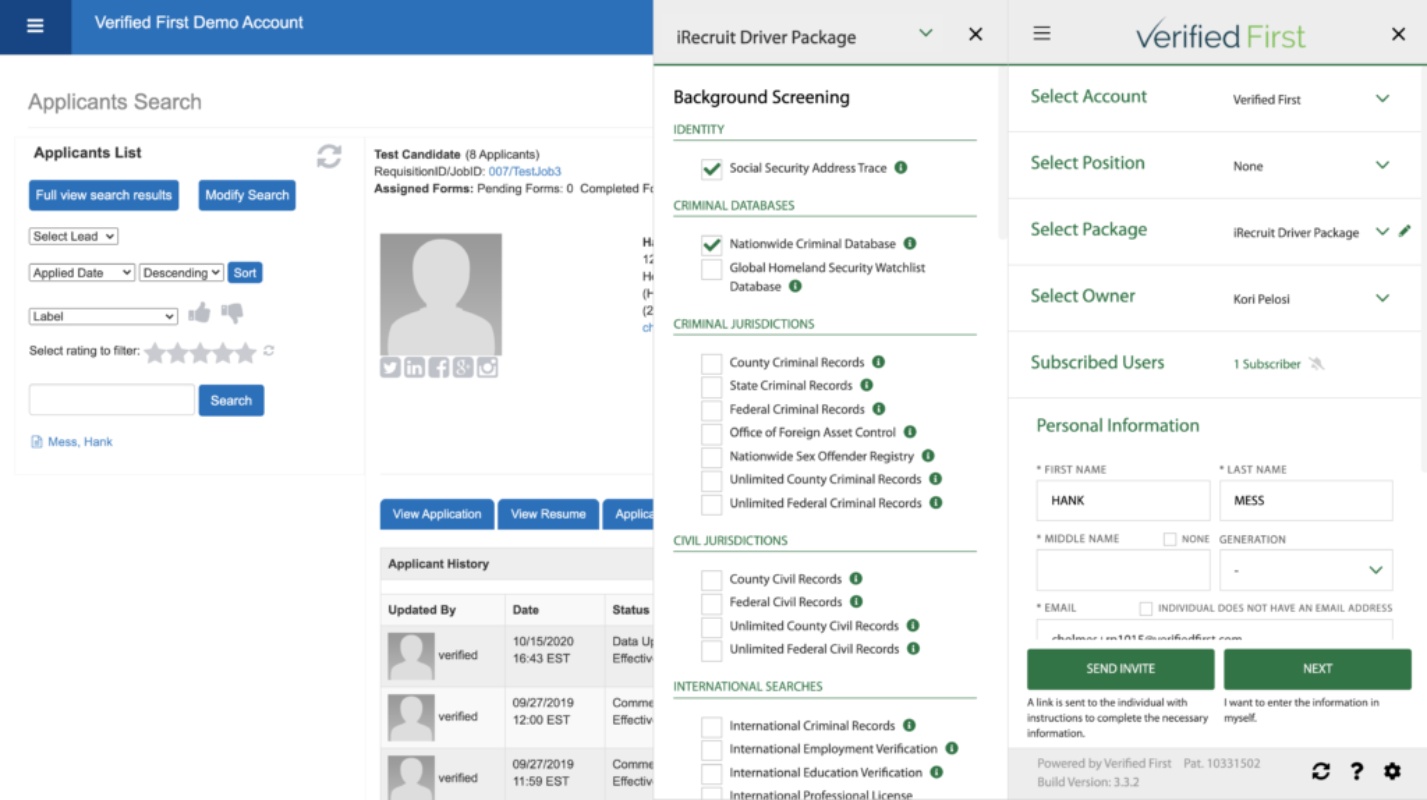Show info for International Employment Verification
1427x800 pixels.
tap(952, 748)
